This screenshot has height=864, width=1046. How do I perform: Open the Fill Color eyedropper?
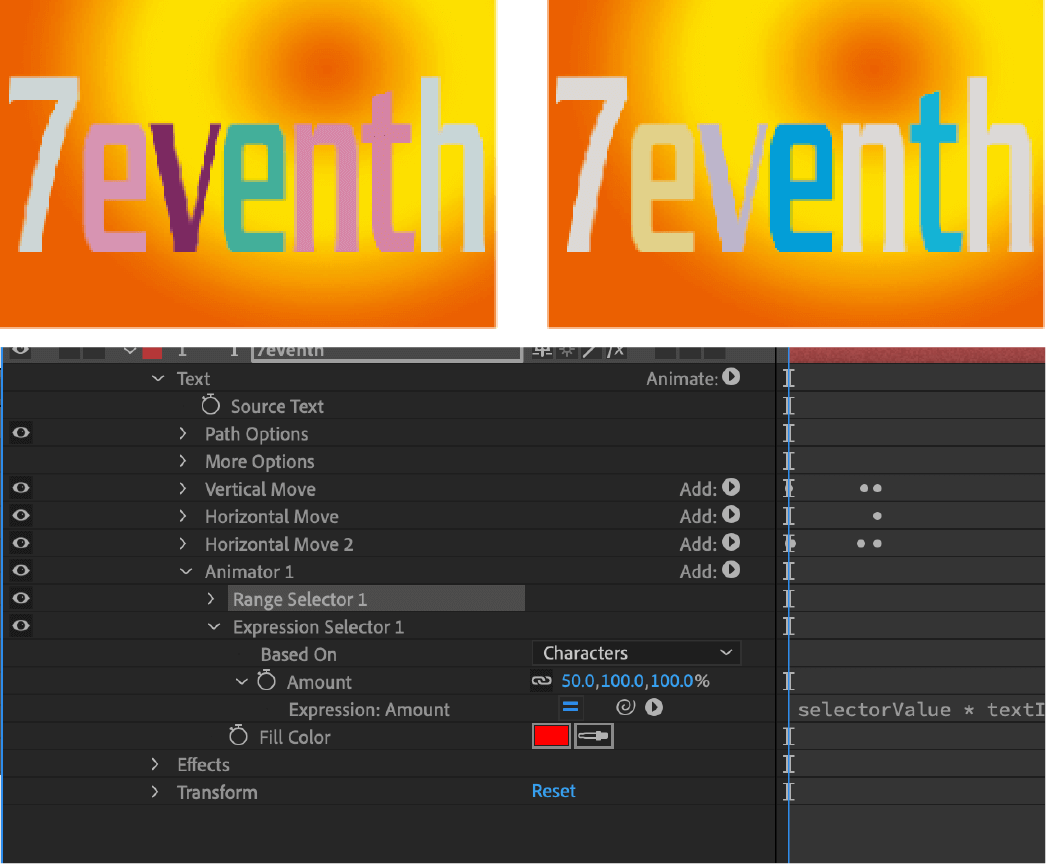(x=594, y=735)
